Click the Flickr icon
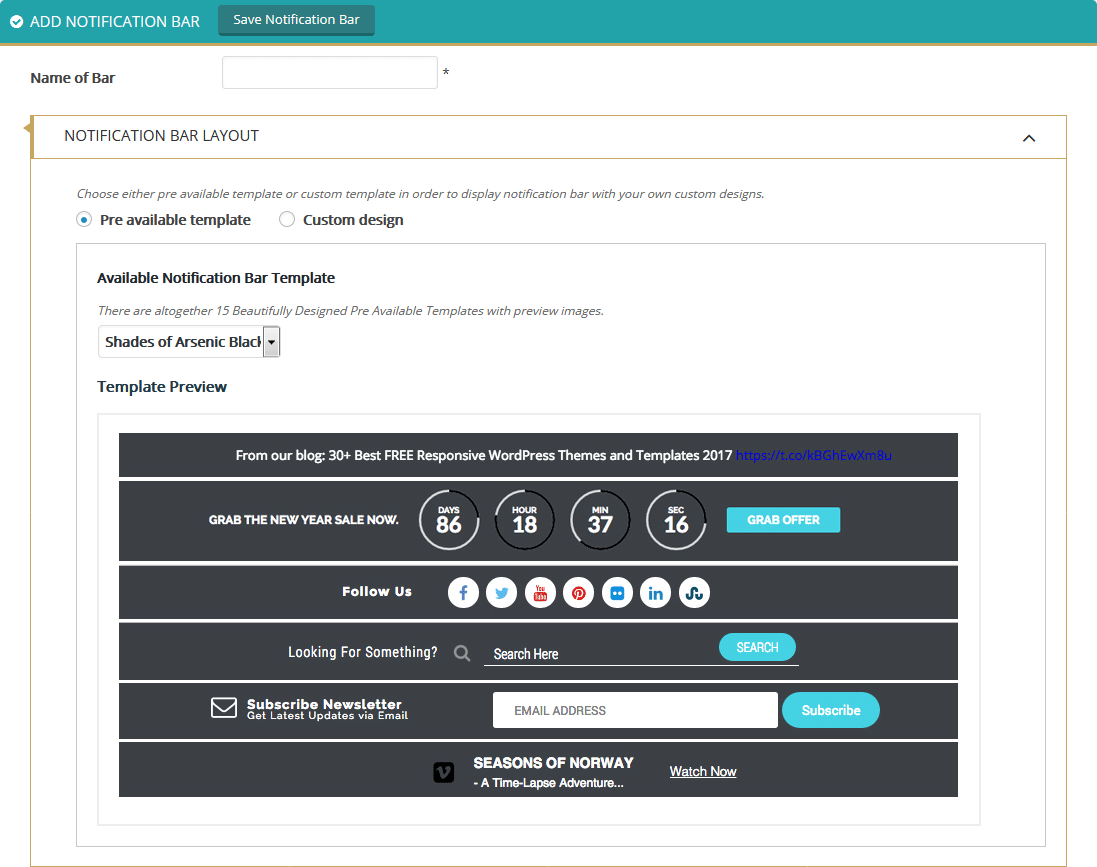 pyautogui.click(x=617, y=593)
